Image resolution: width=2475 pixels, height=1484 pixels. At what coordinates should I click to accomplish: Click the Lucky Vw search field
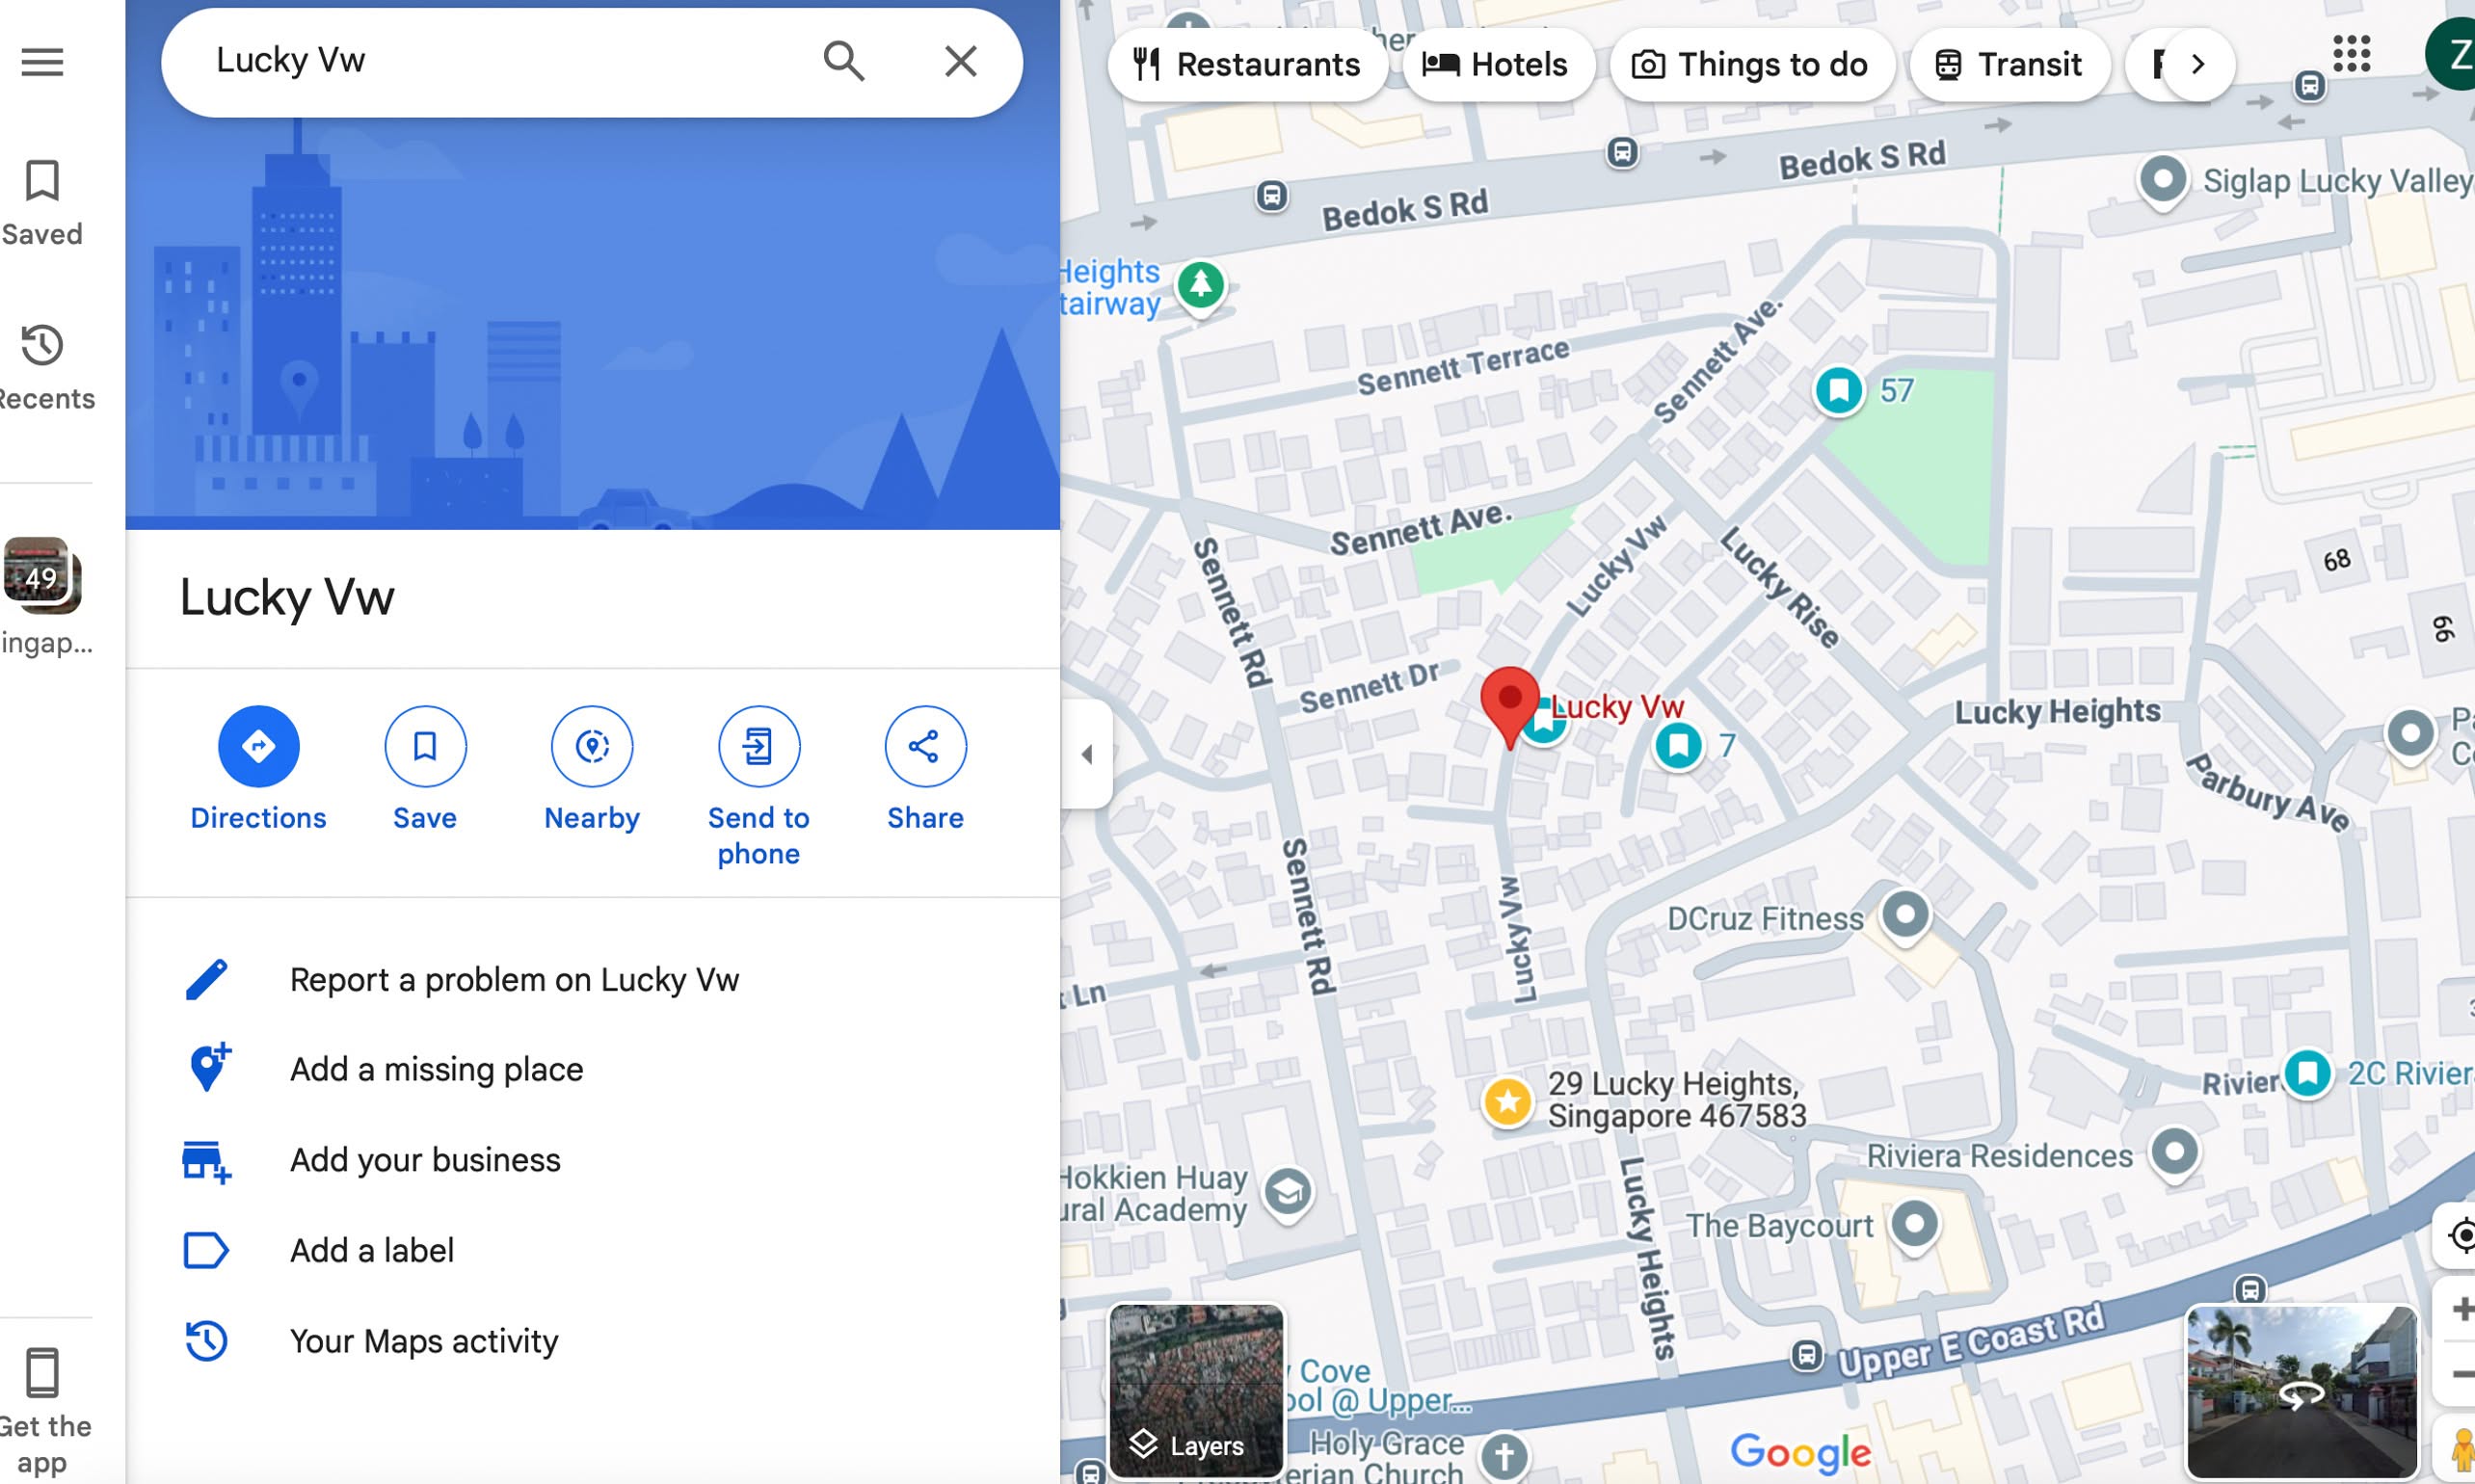point(500,61)
